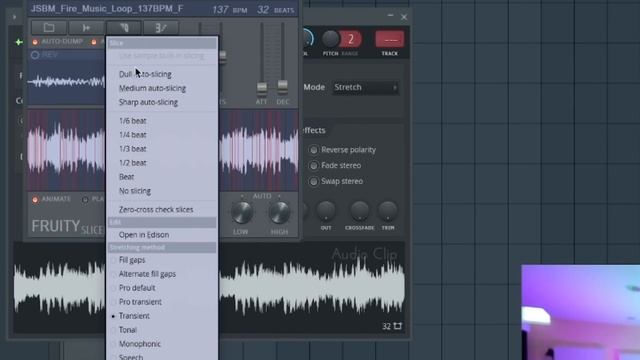Click the 137 BPM value
Screen dimensions: 640x360
(220, 9)
